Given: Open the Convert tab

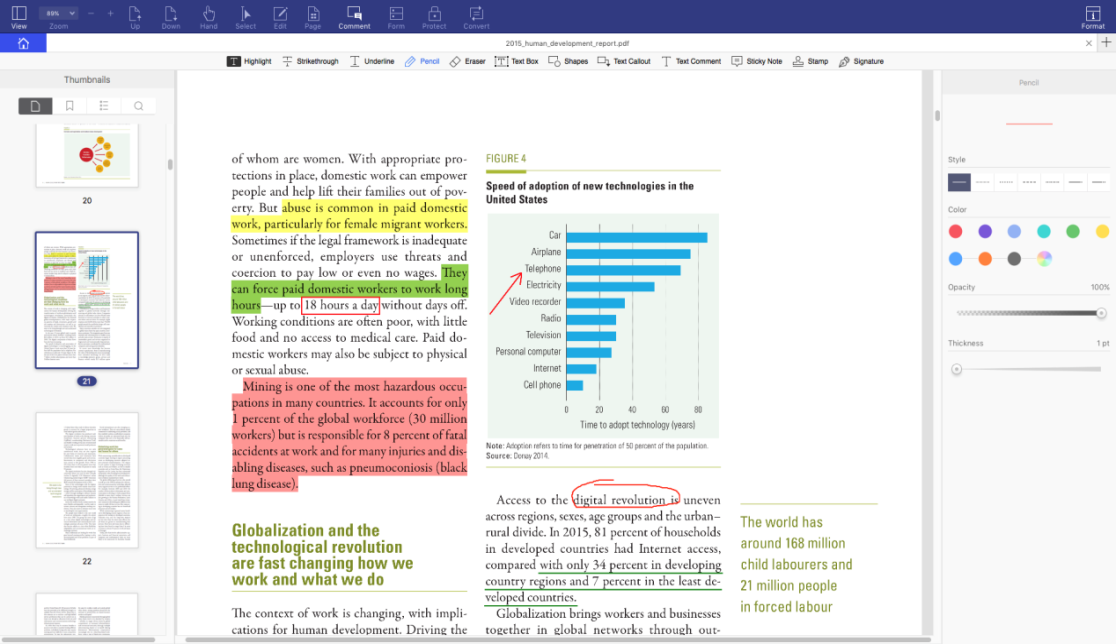Looking at the screenshot, I should 476,17.
